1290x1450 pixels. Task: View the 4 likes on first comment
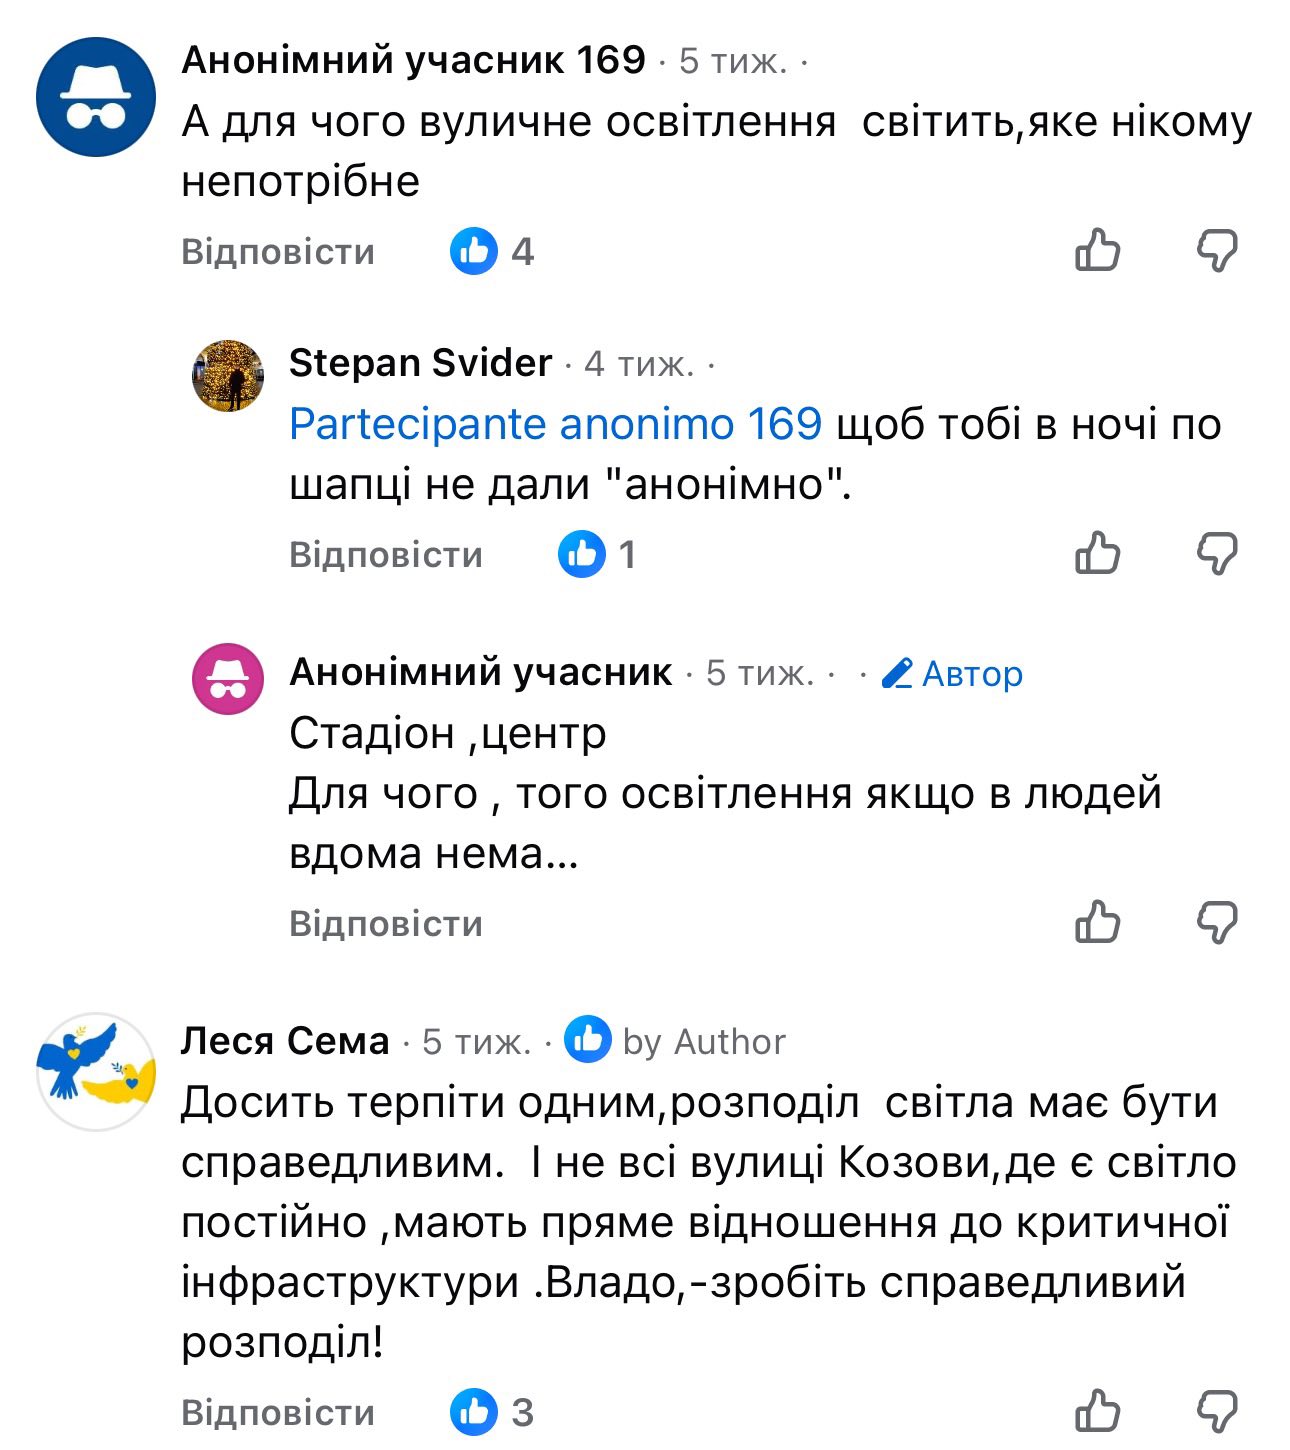tap(492, 251)
